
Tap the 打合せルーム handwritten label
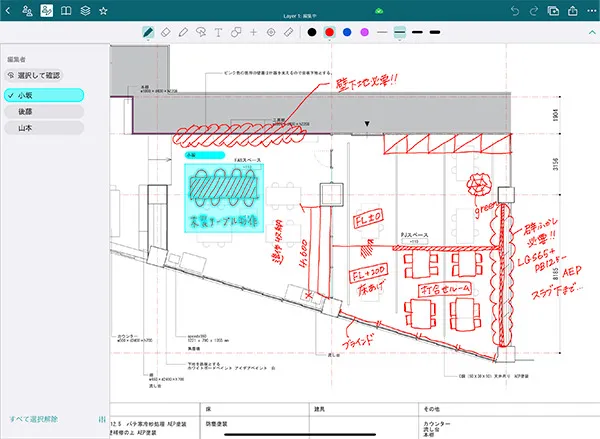(445, 290)
